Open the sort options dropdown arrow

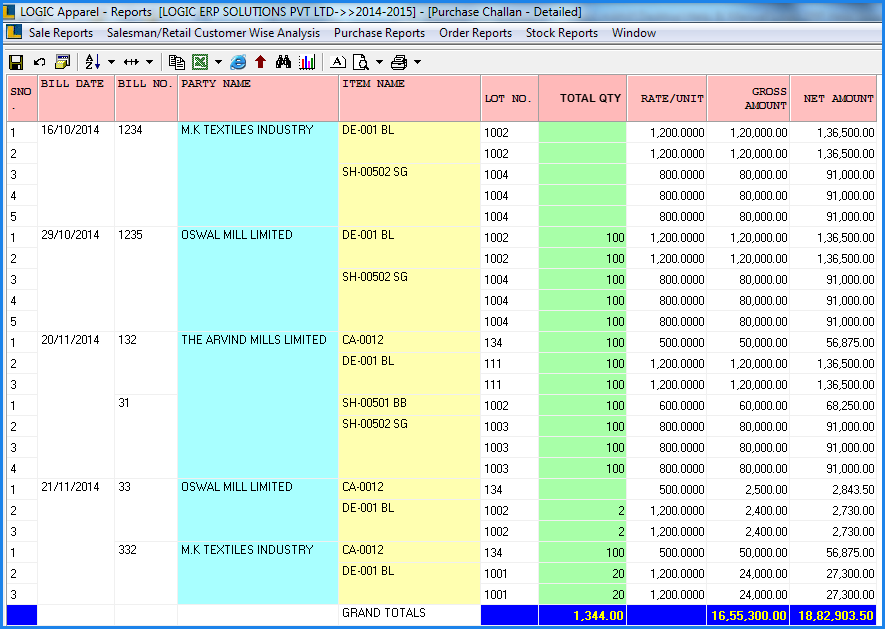(x=111, y=62)
